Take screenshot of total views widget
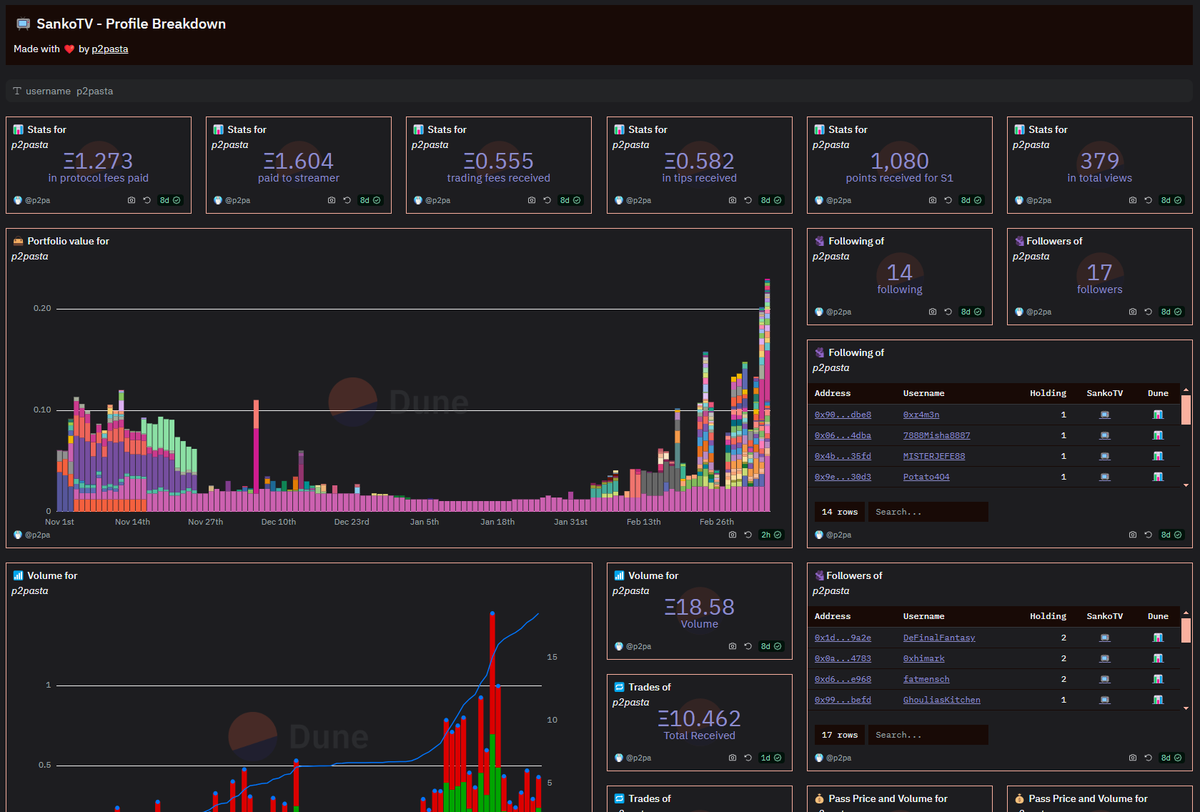The height and width of the screenshot is (812, 1200). click(x=1133, y=200)
